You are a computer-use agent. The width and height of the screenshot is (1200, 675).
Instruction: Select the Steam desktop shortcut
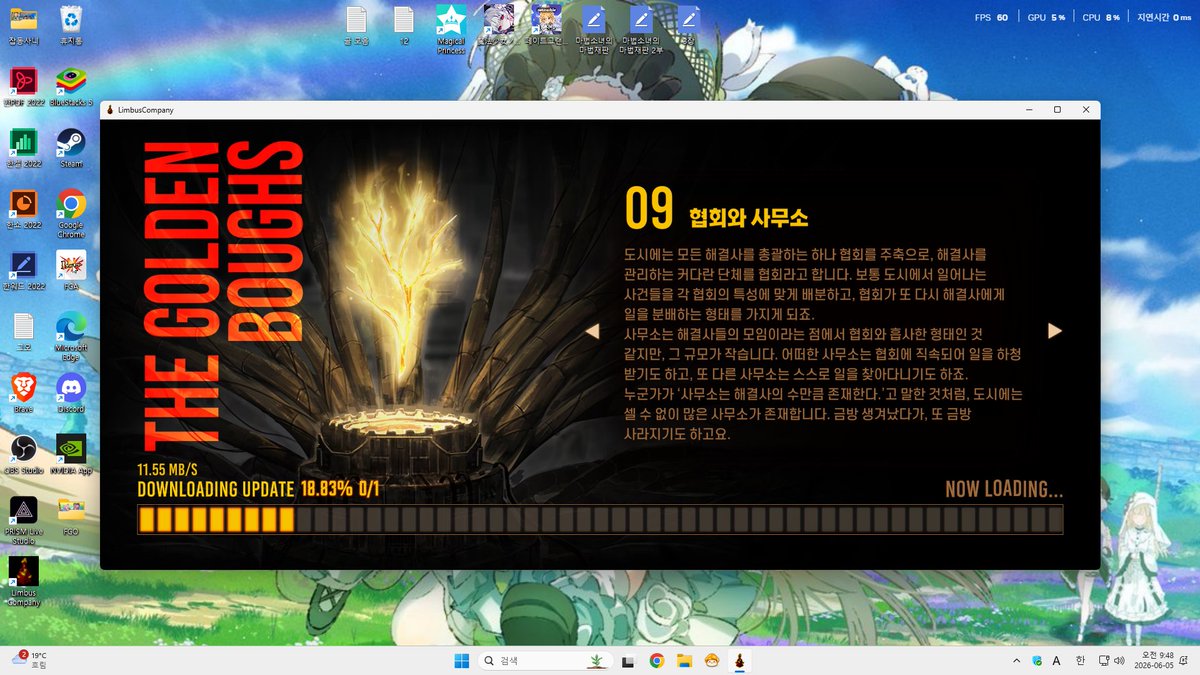click(71, 148)
